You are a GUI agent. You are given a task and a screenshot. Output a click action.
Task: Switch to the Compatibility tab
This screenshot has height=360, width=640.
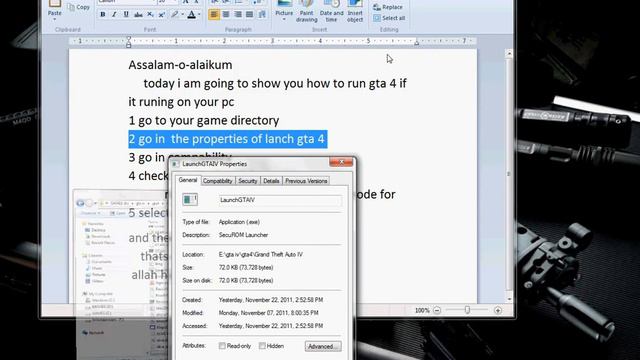(x=218, y=181)
